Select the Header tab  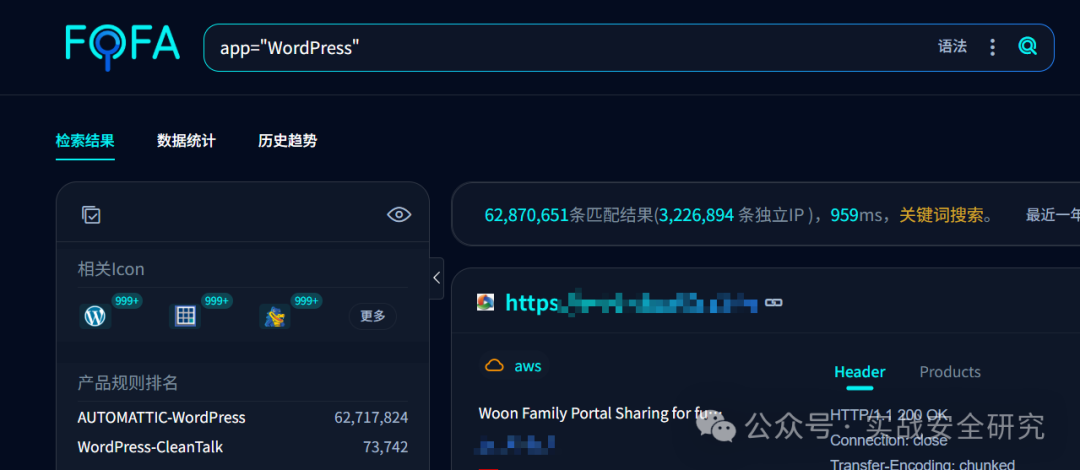pyautogui.click(x=860, y=372)
